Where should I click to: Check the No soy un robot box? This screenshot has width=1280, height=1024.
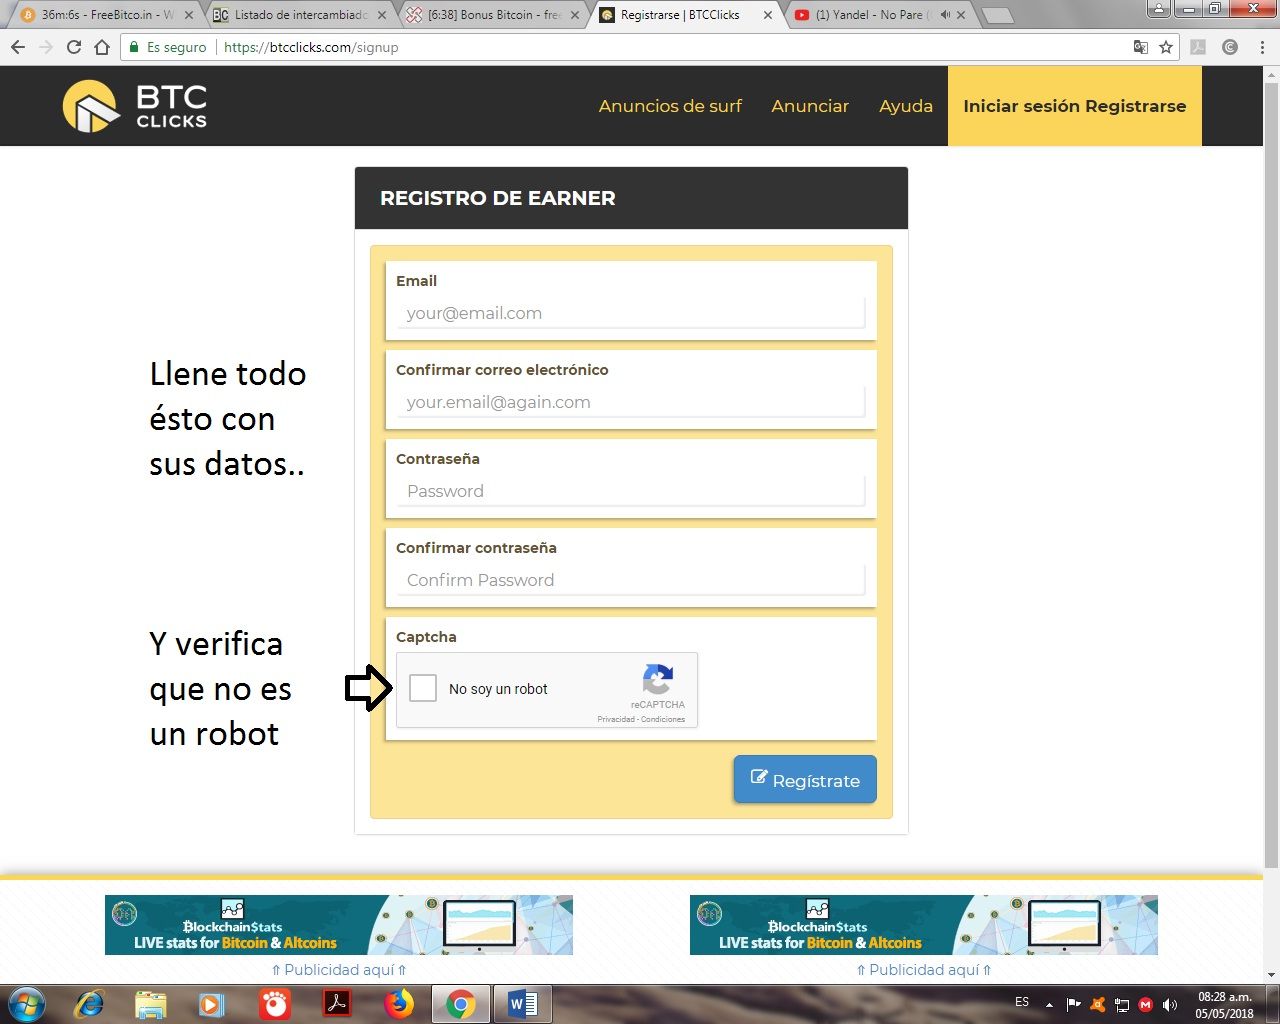(423, 688)
